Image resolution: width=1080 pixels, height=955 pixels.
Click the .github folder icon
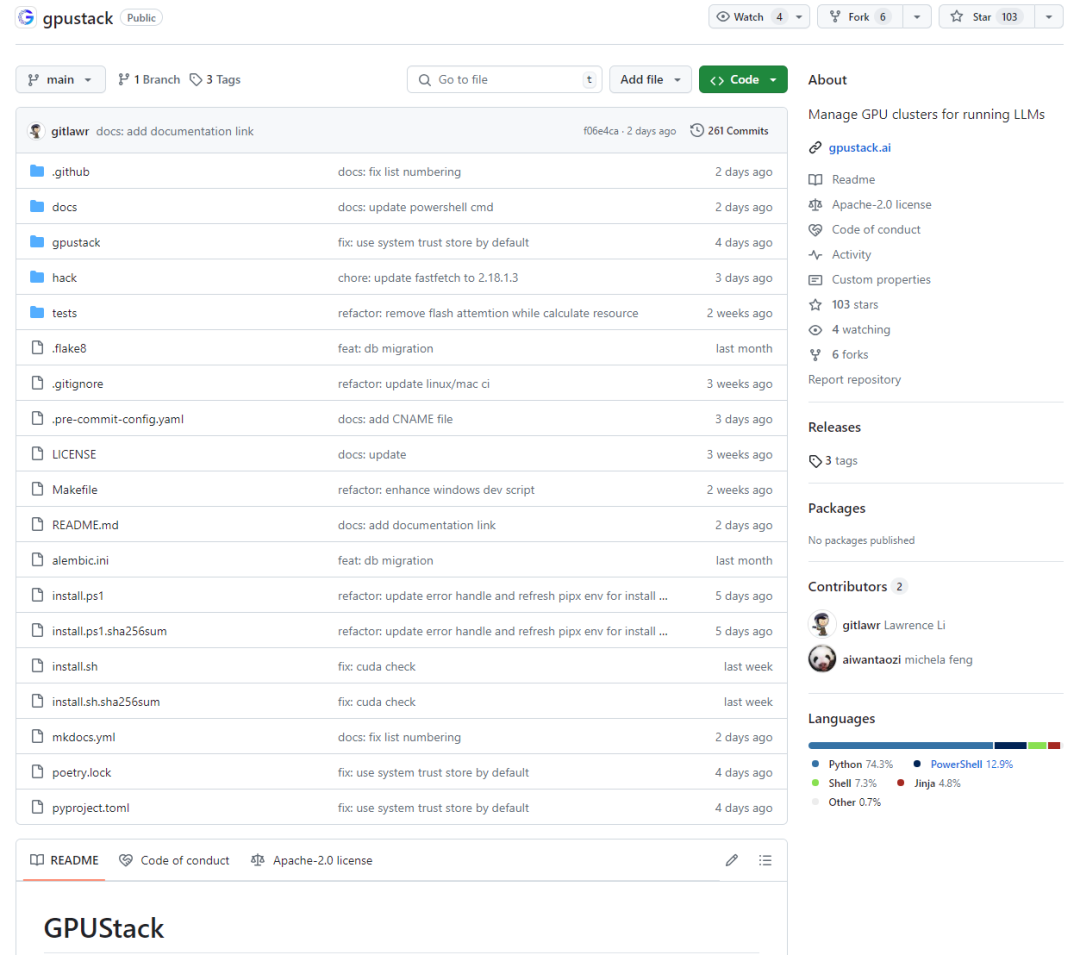coord(37,171)
